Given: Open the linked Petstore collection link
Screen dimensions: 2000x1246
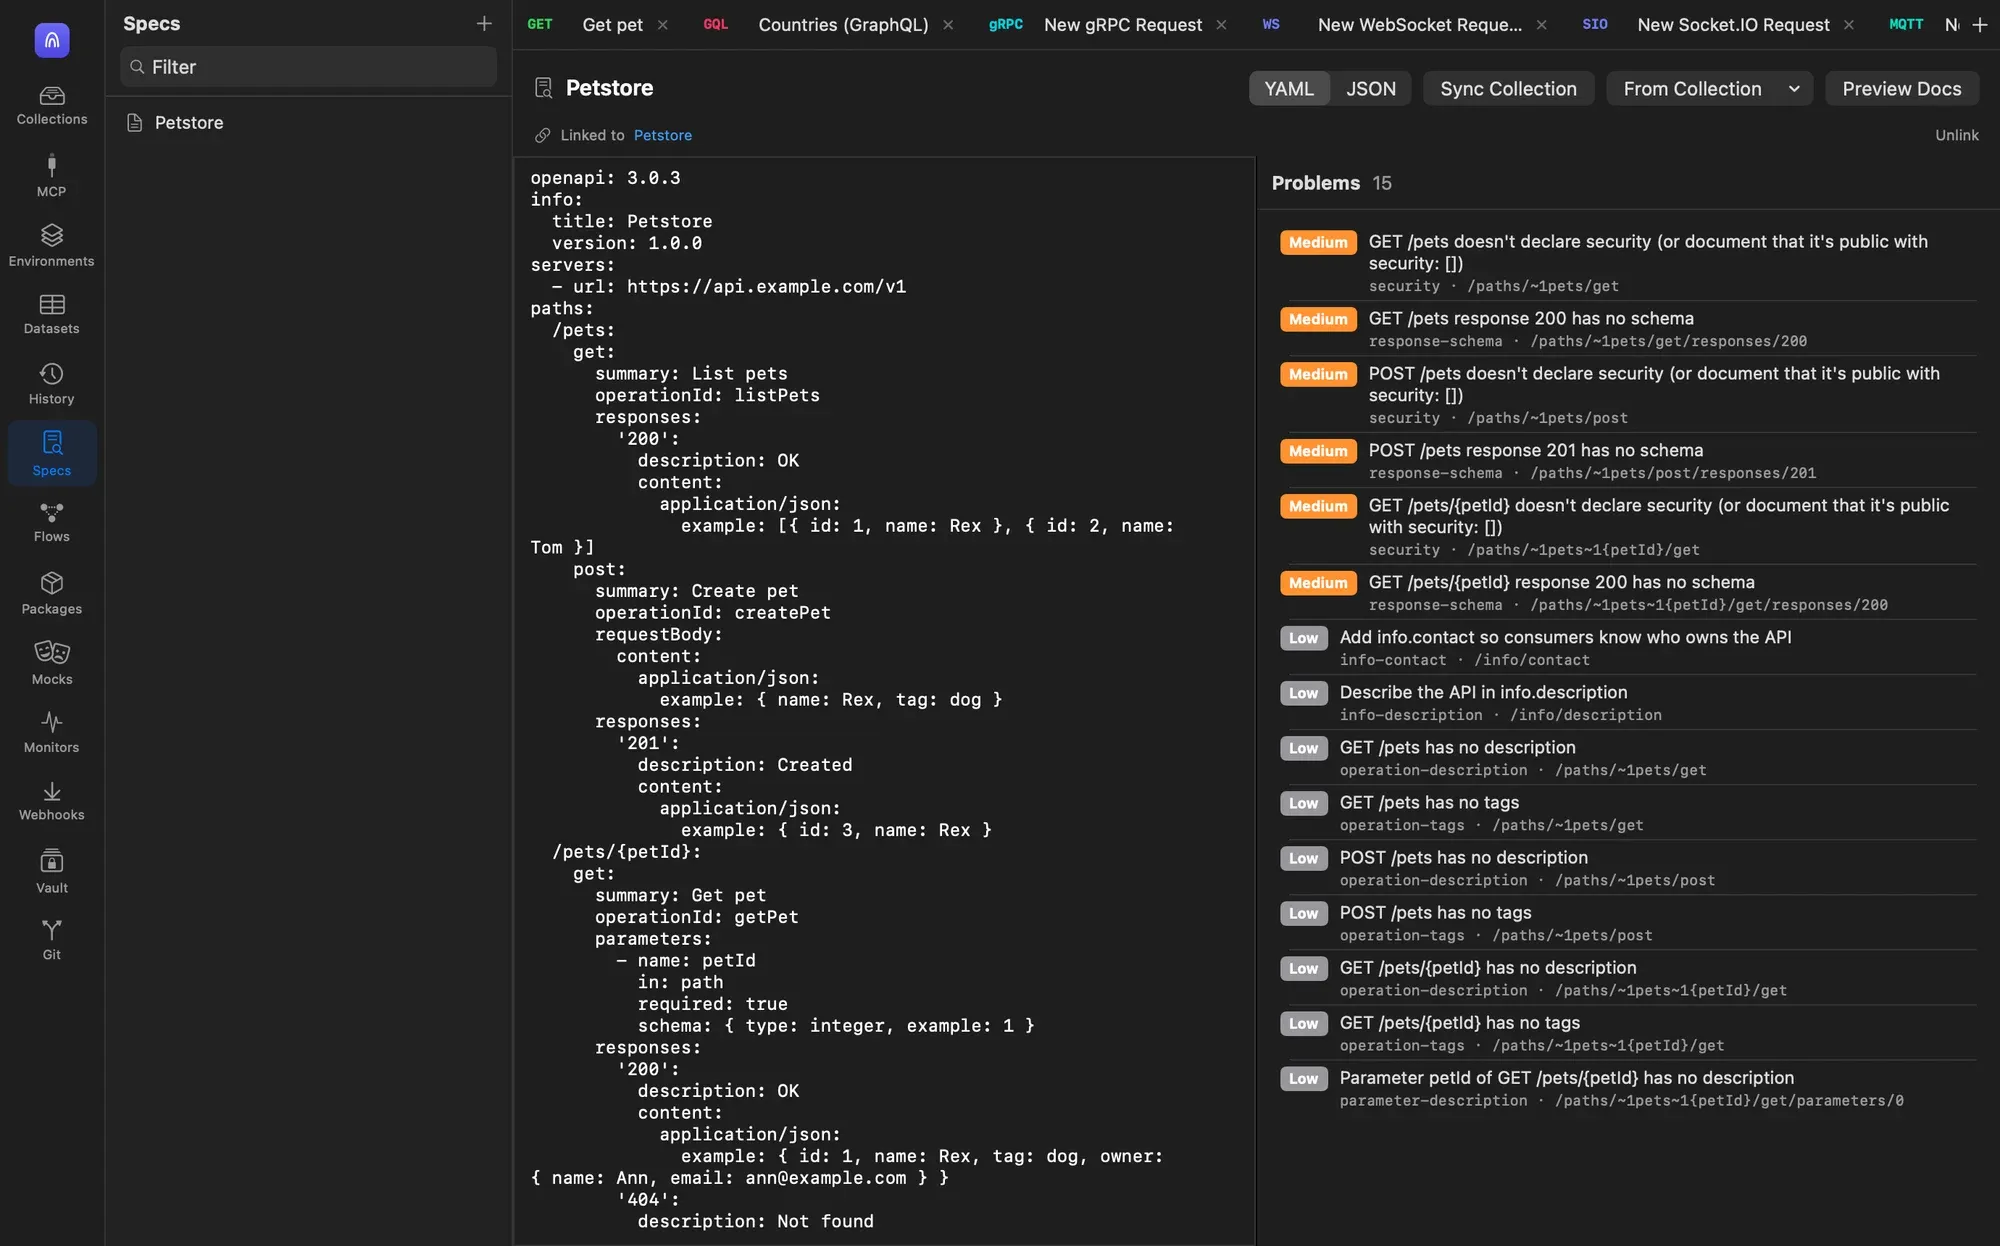Looking at the screenshot, I should pyautogui.click(x=663, y=135).
